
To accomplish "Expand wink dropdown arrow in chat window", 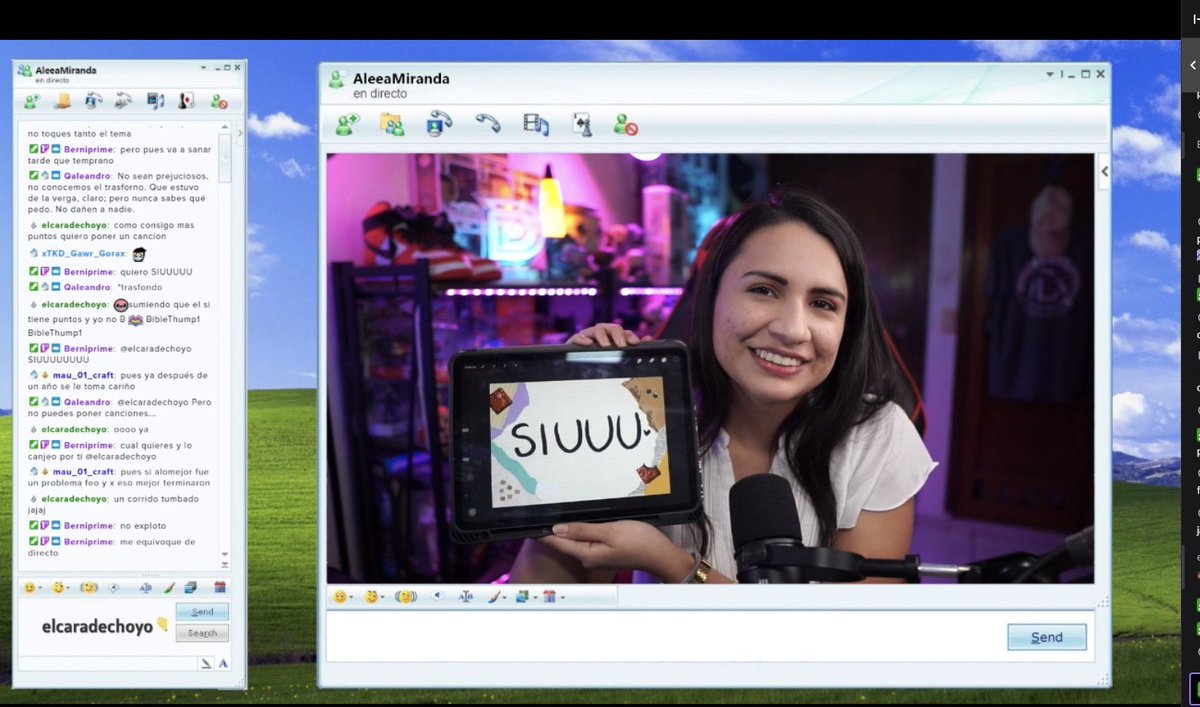I will tap(70, 589).
